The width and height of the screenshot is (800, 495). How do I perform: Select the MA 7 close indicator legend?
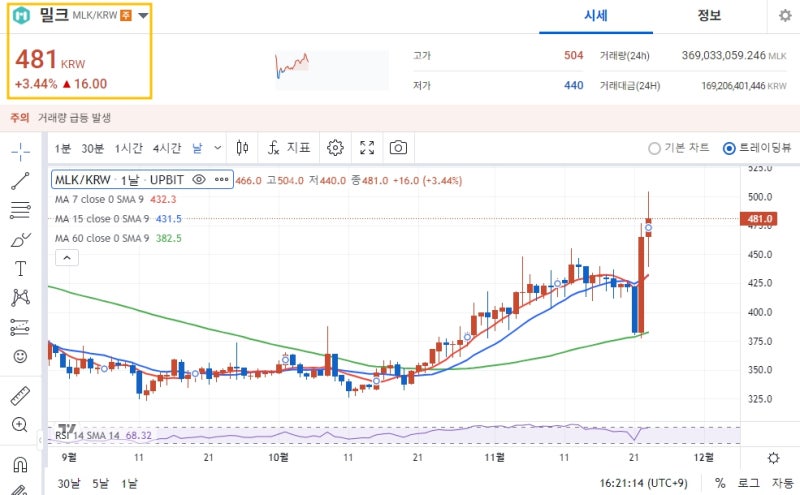point(115,200)
